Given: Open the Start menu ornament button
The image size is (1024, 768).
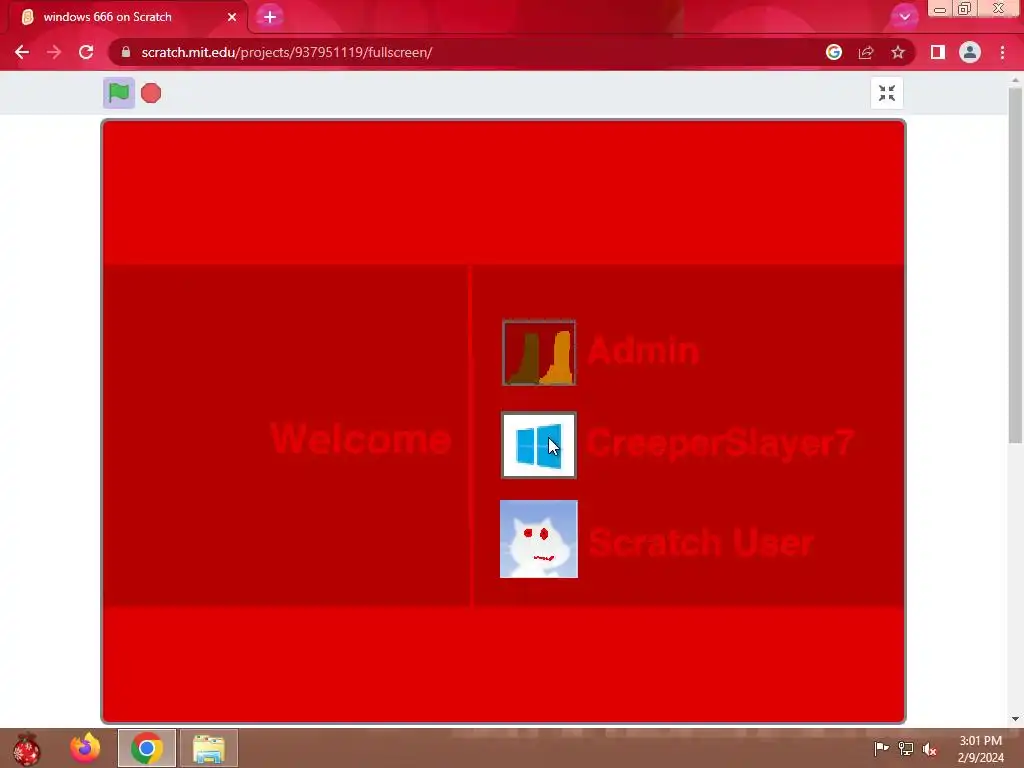Looking at the screenshot, I should click(x=26, y=748).
